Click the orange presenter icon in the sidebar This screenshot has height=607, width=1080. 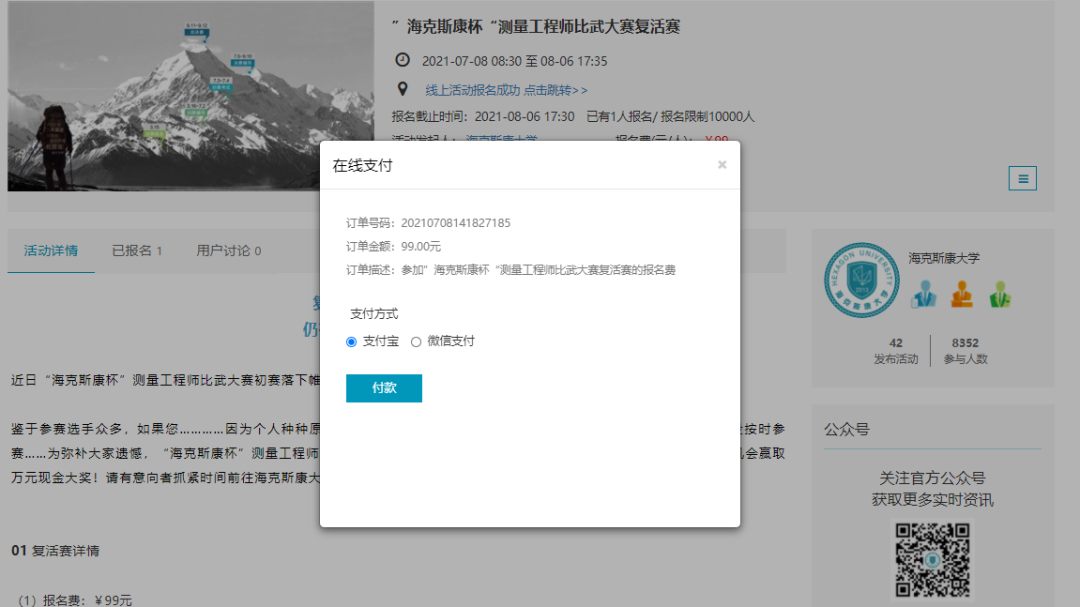pos(961,296)
